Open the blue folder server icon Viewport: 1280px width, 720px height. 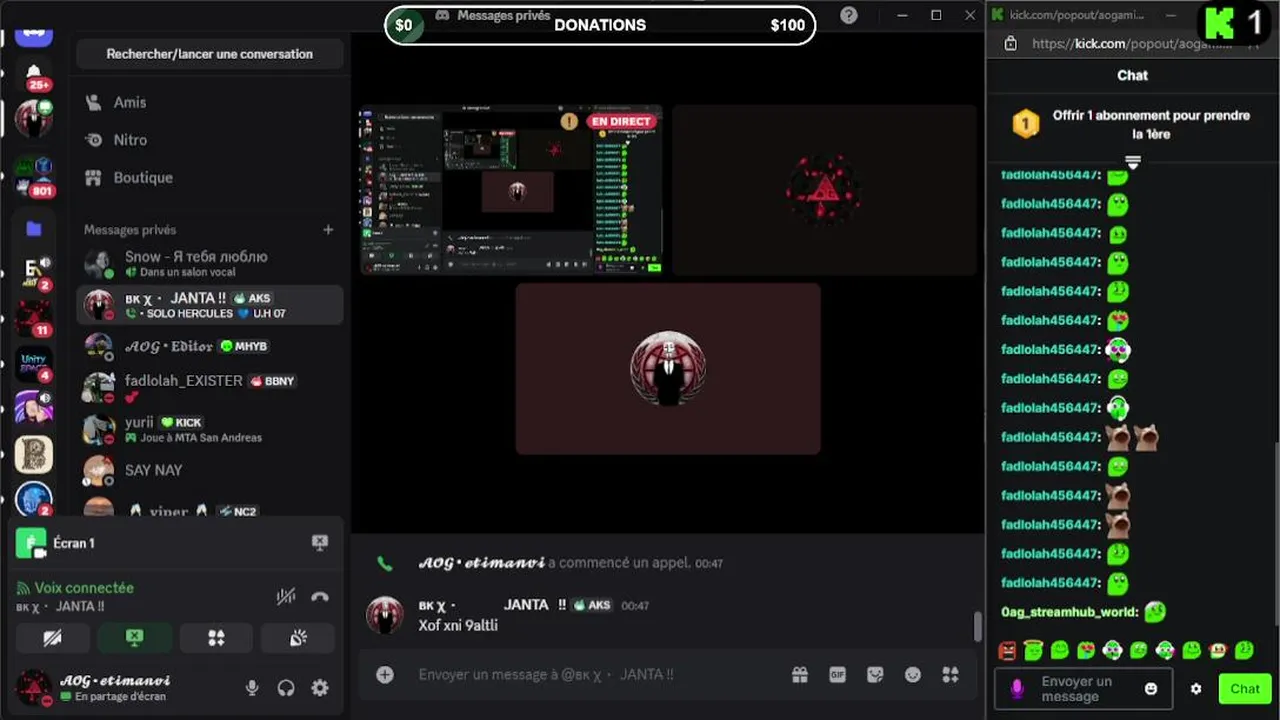click(x=34, y=229)
